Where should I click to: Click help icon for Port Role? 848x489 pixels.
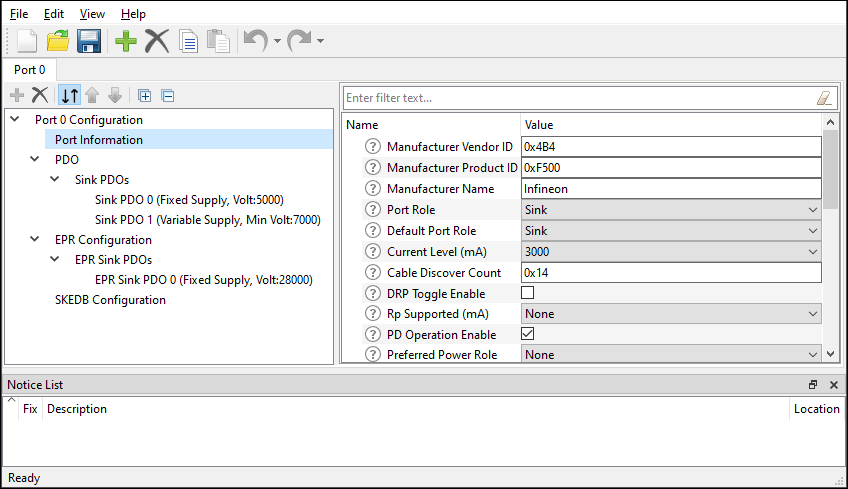click(x=373, y=209)
